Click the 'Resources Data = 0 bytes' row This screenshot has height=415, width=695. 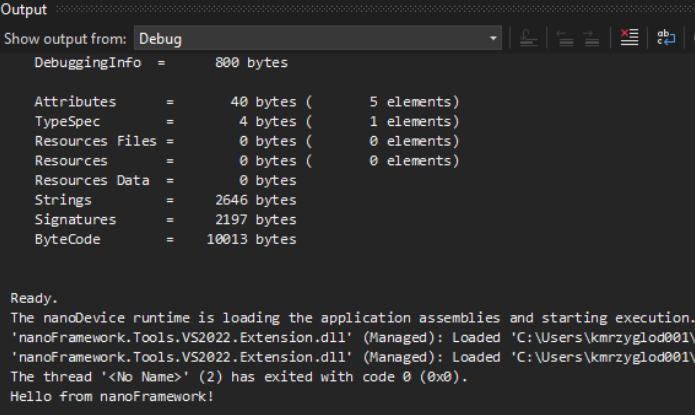[166, 180]
